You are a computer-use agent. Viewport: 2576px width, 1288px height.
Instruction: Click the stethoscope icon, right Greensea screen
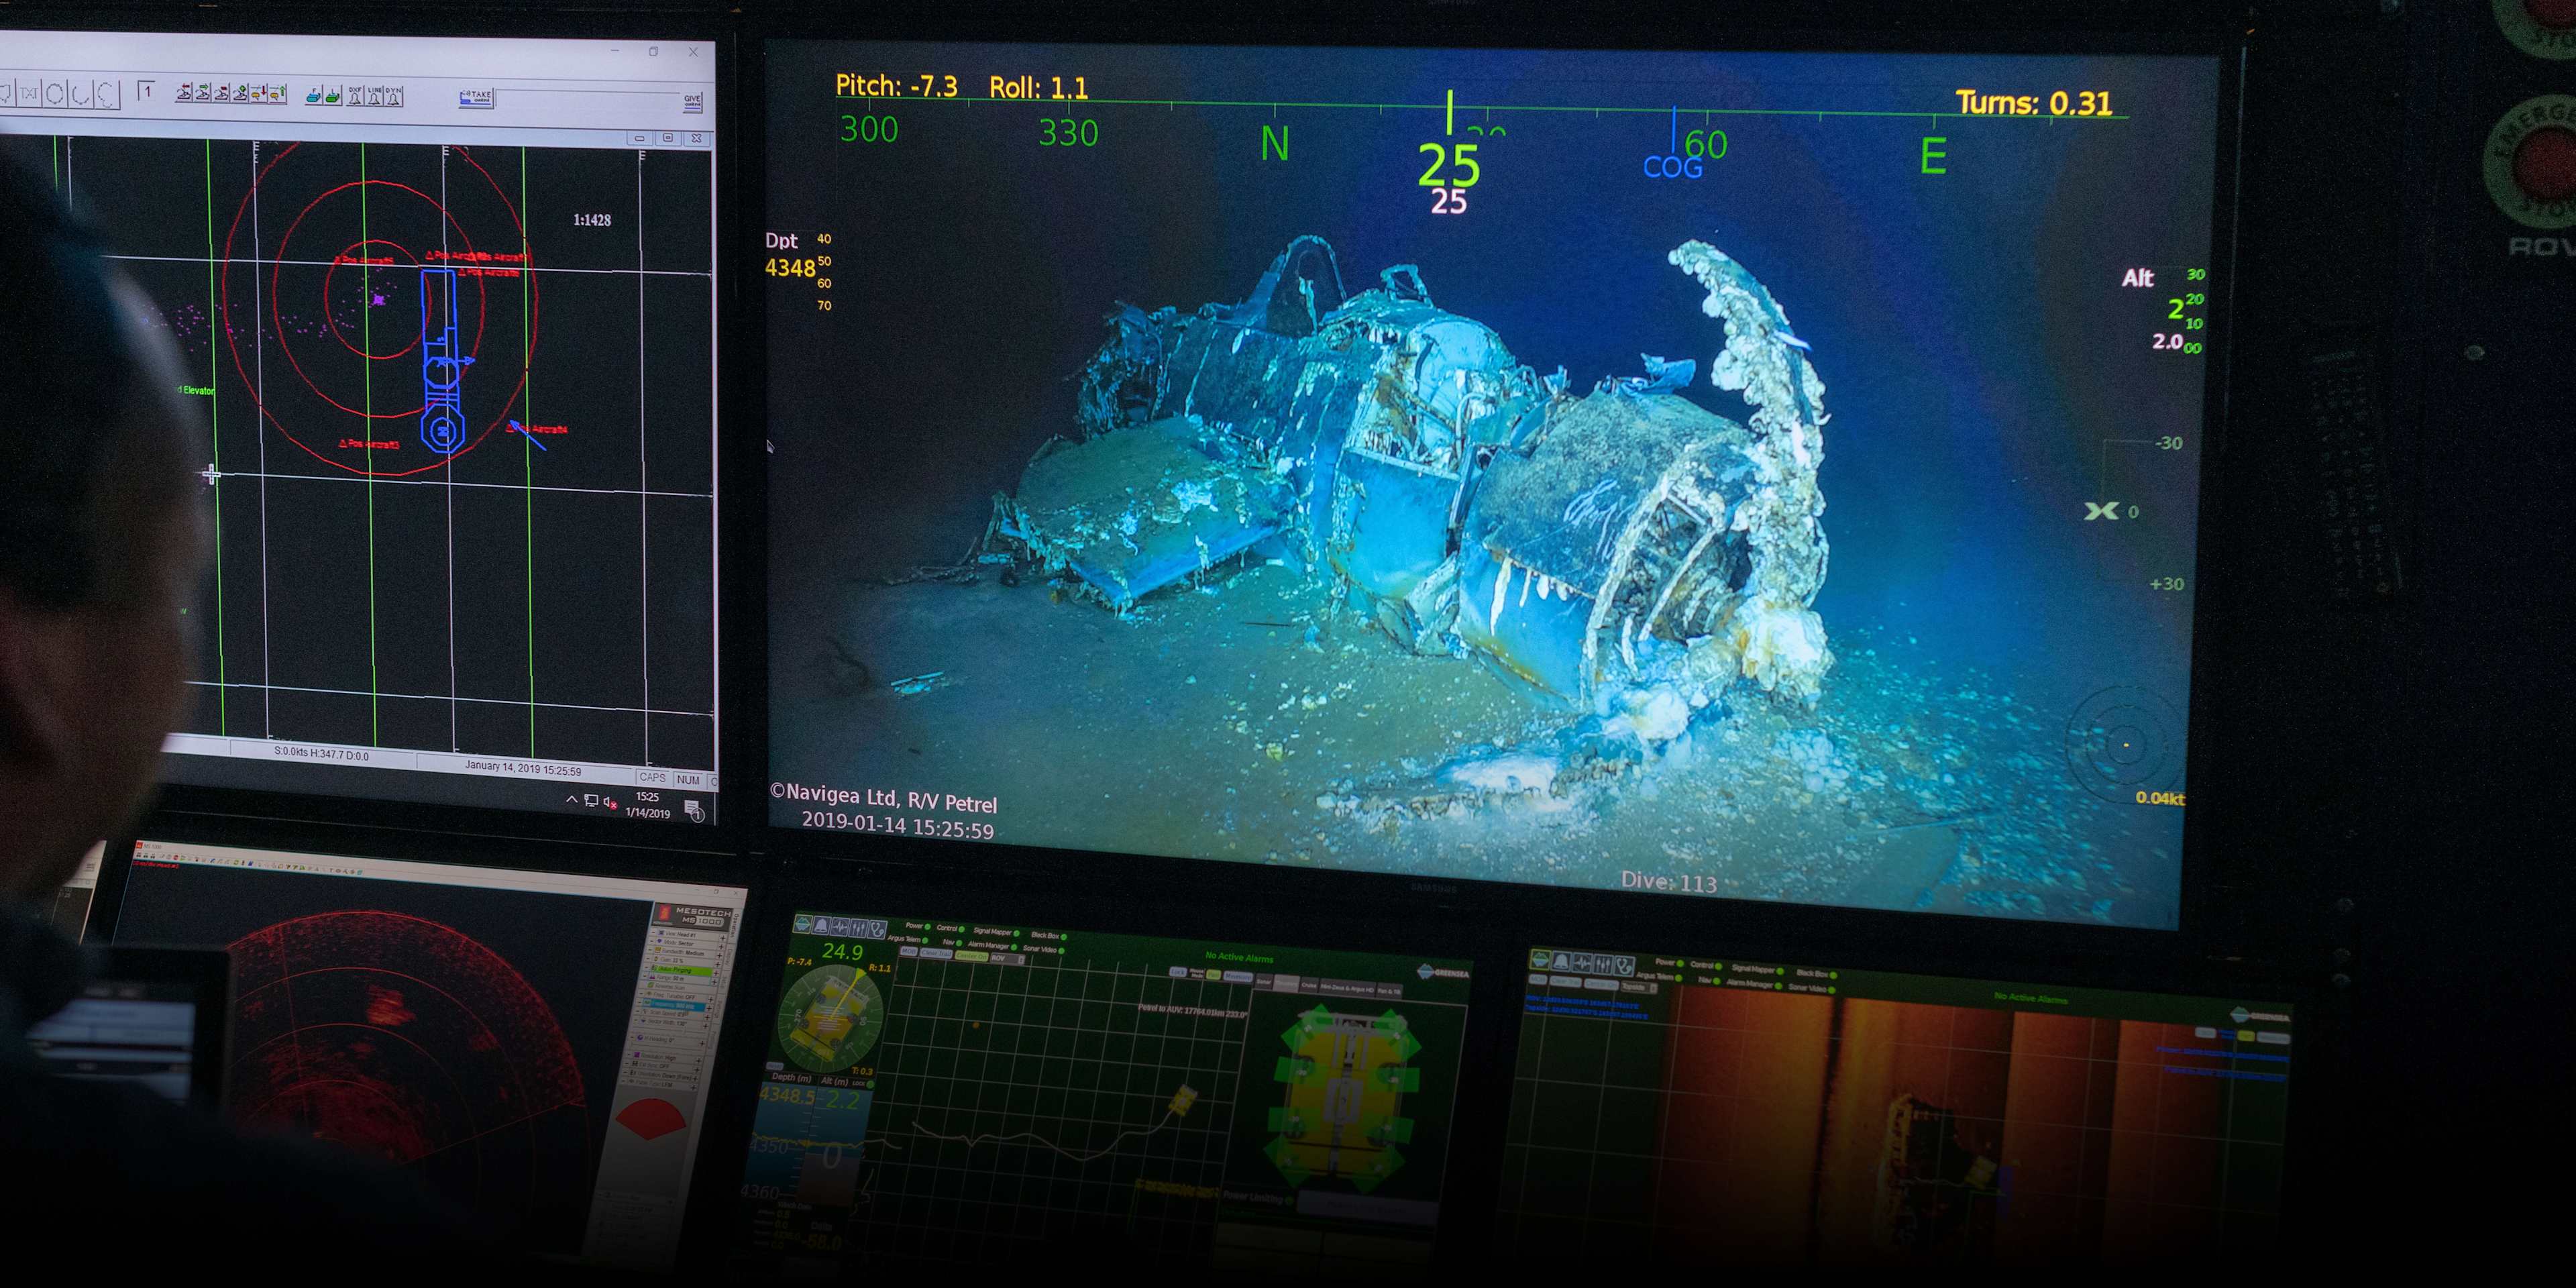[1624, 967]
